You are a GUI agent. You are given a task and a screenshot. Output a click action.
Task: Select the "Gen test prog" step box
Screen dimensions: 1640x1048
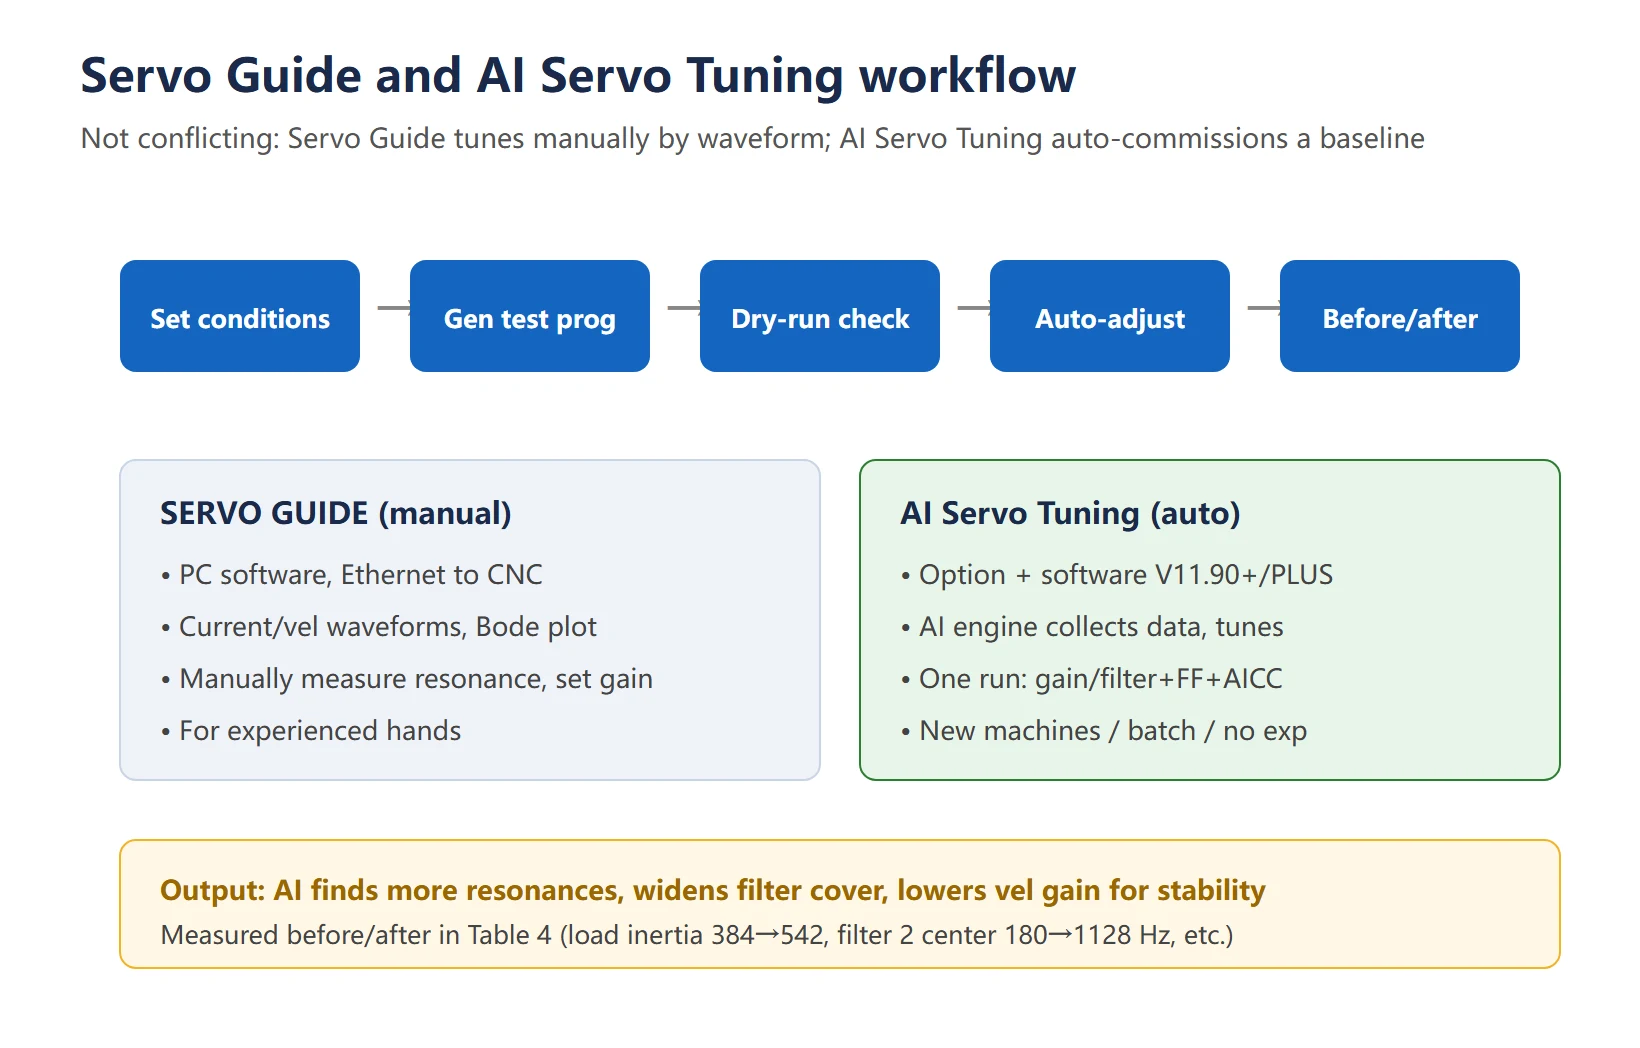coord(530,316)
